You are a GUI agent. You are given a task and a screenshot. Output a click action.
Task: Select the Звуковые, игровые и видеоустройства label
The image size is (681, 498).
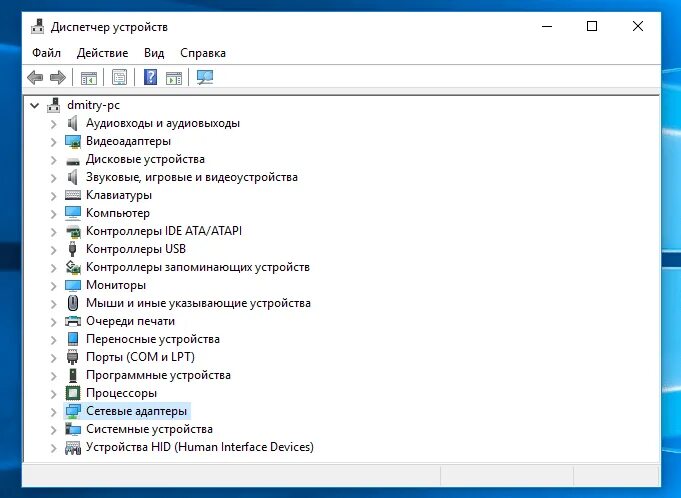[192, 177]
